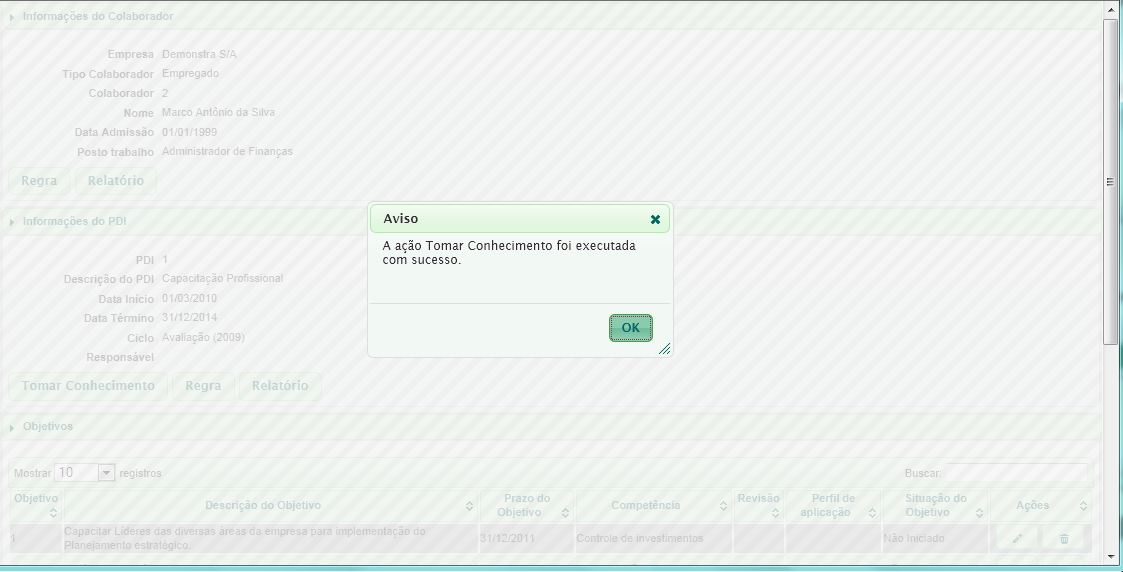Select 'Demonstra S/A' company value
Image resolution: width=1123 pixels, height=572 pixels.
point(199,54)
